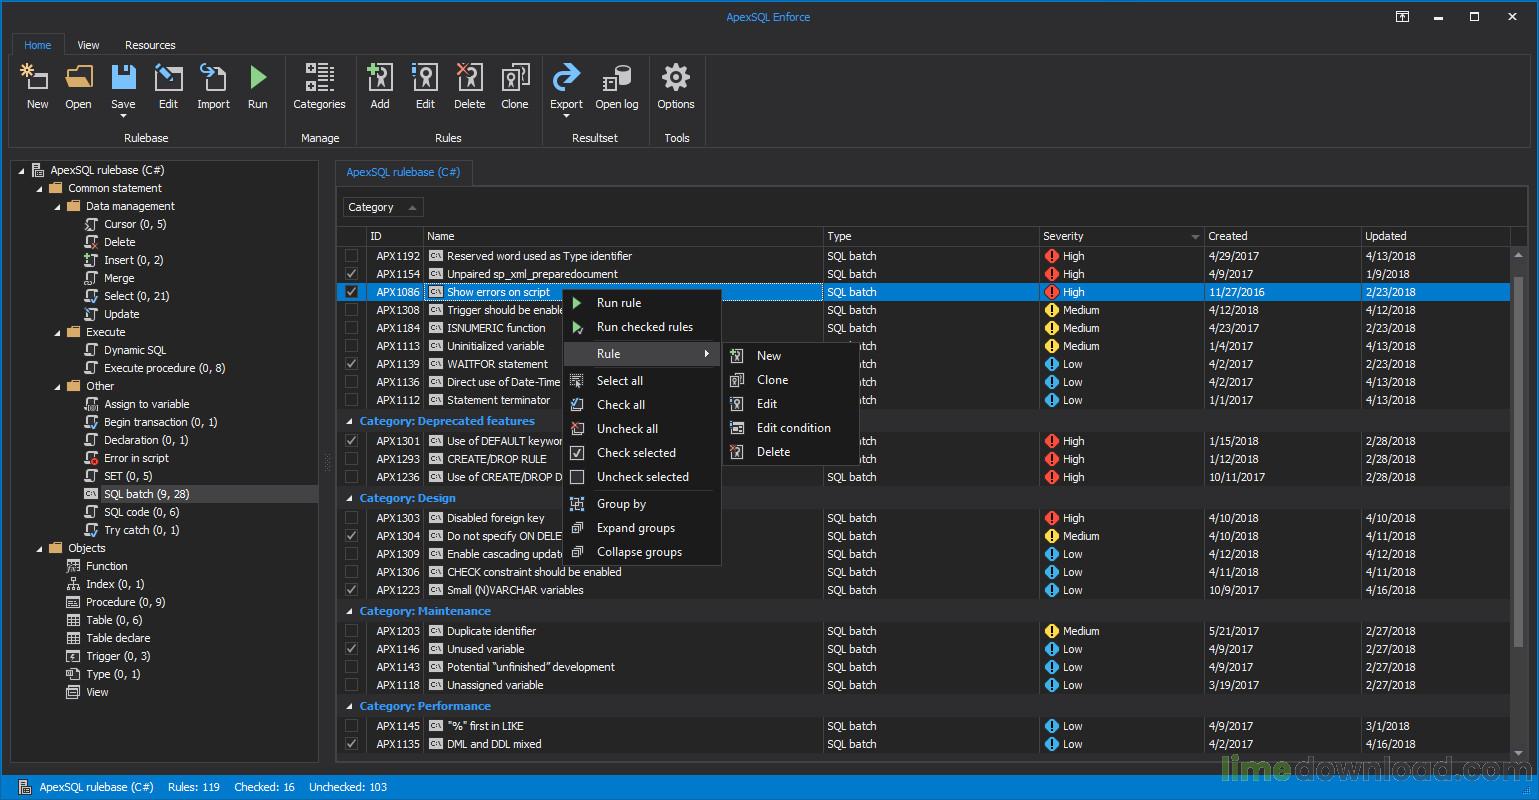Collapse the ApexSQL rulebase (C#) tree root

pos(22,171)
